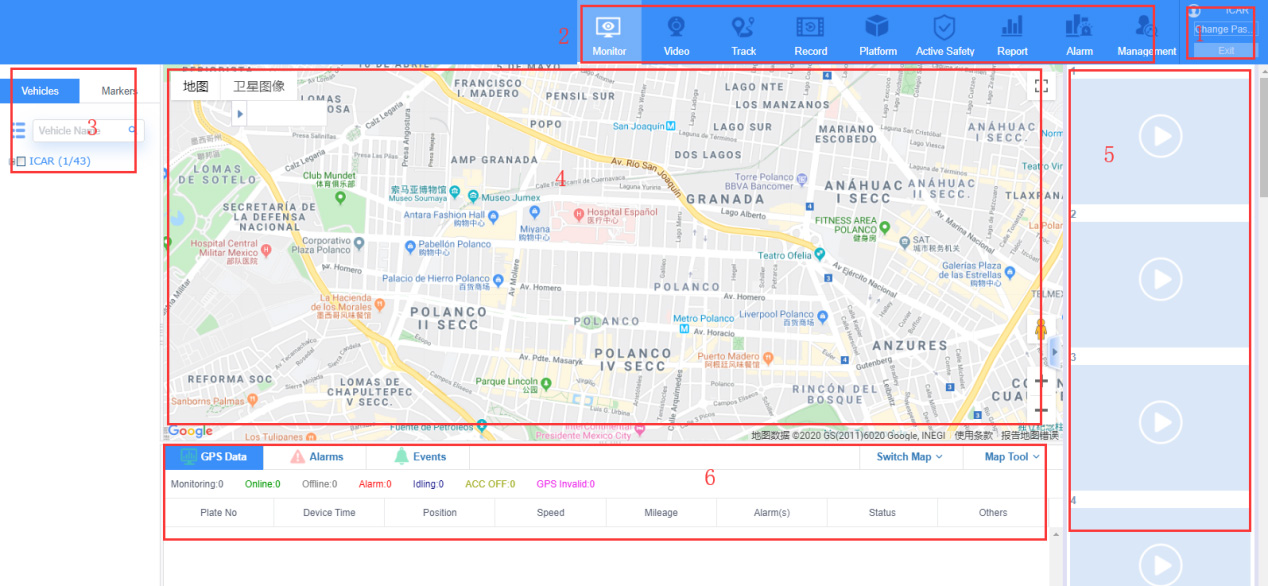Screen dimensions: 1268x586
Task: Click the Mileage column header
Action: click(661, 513)
